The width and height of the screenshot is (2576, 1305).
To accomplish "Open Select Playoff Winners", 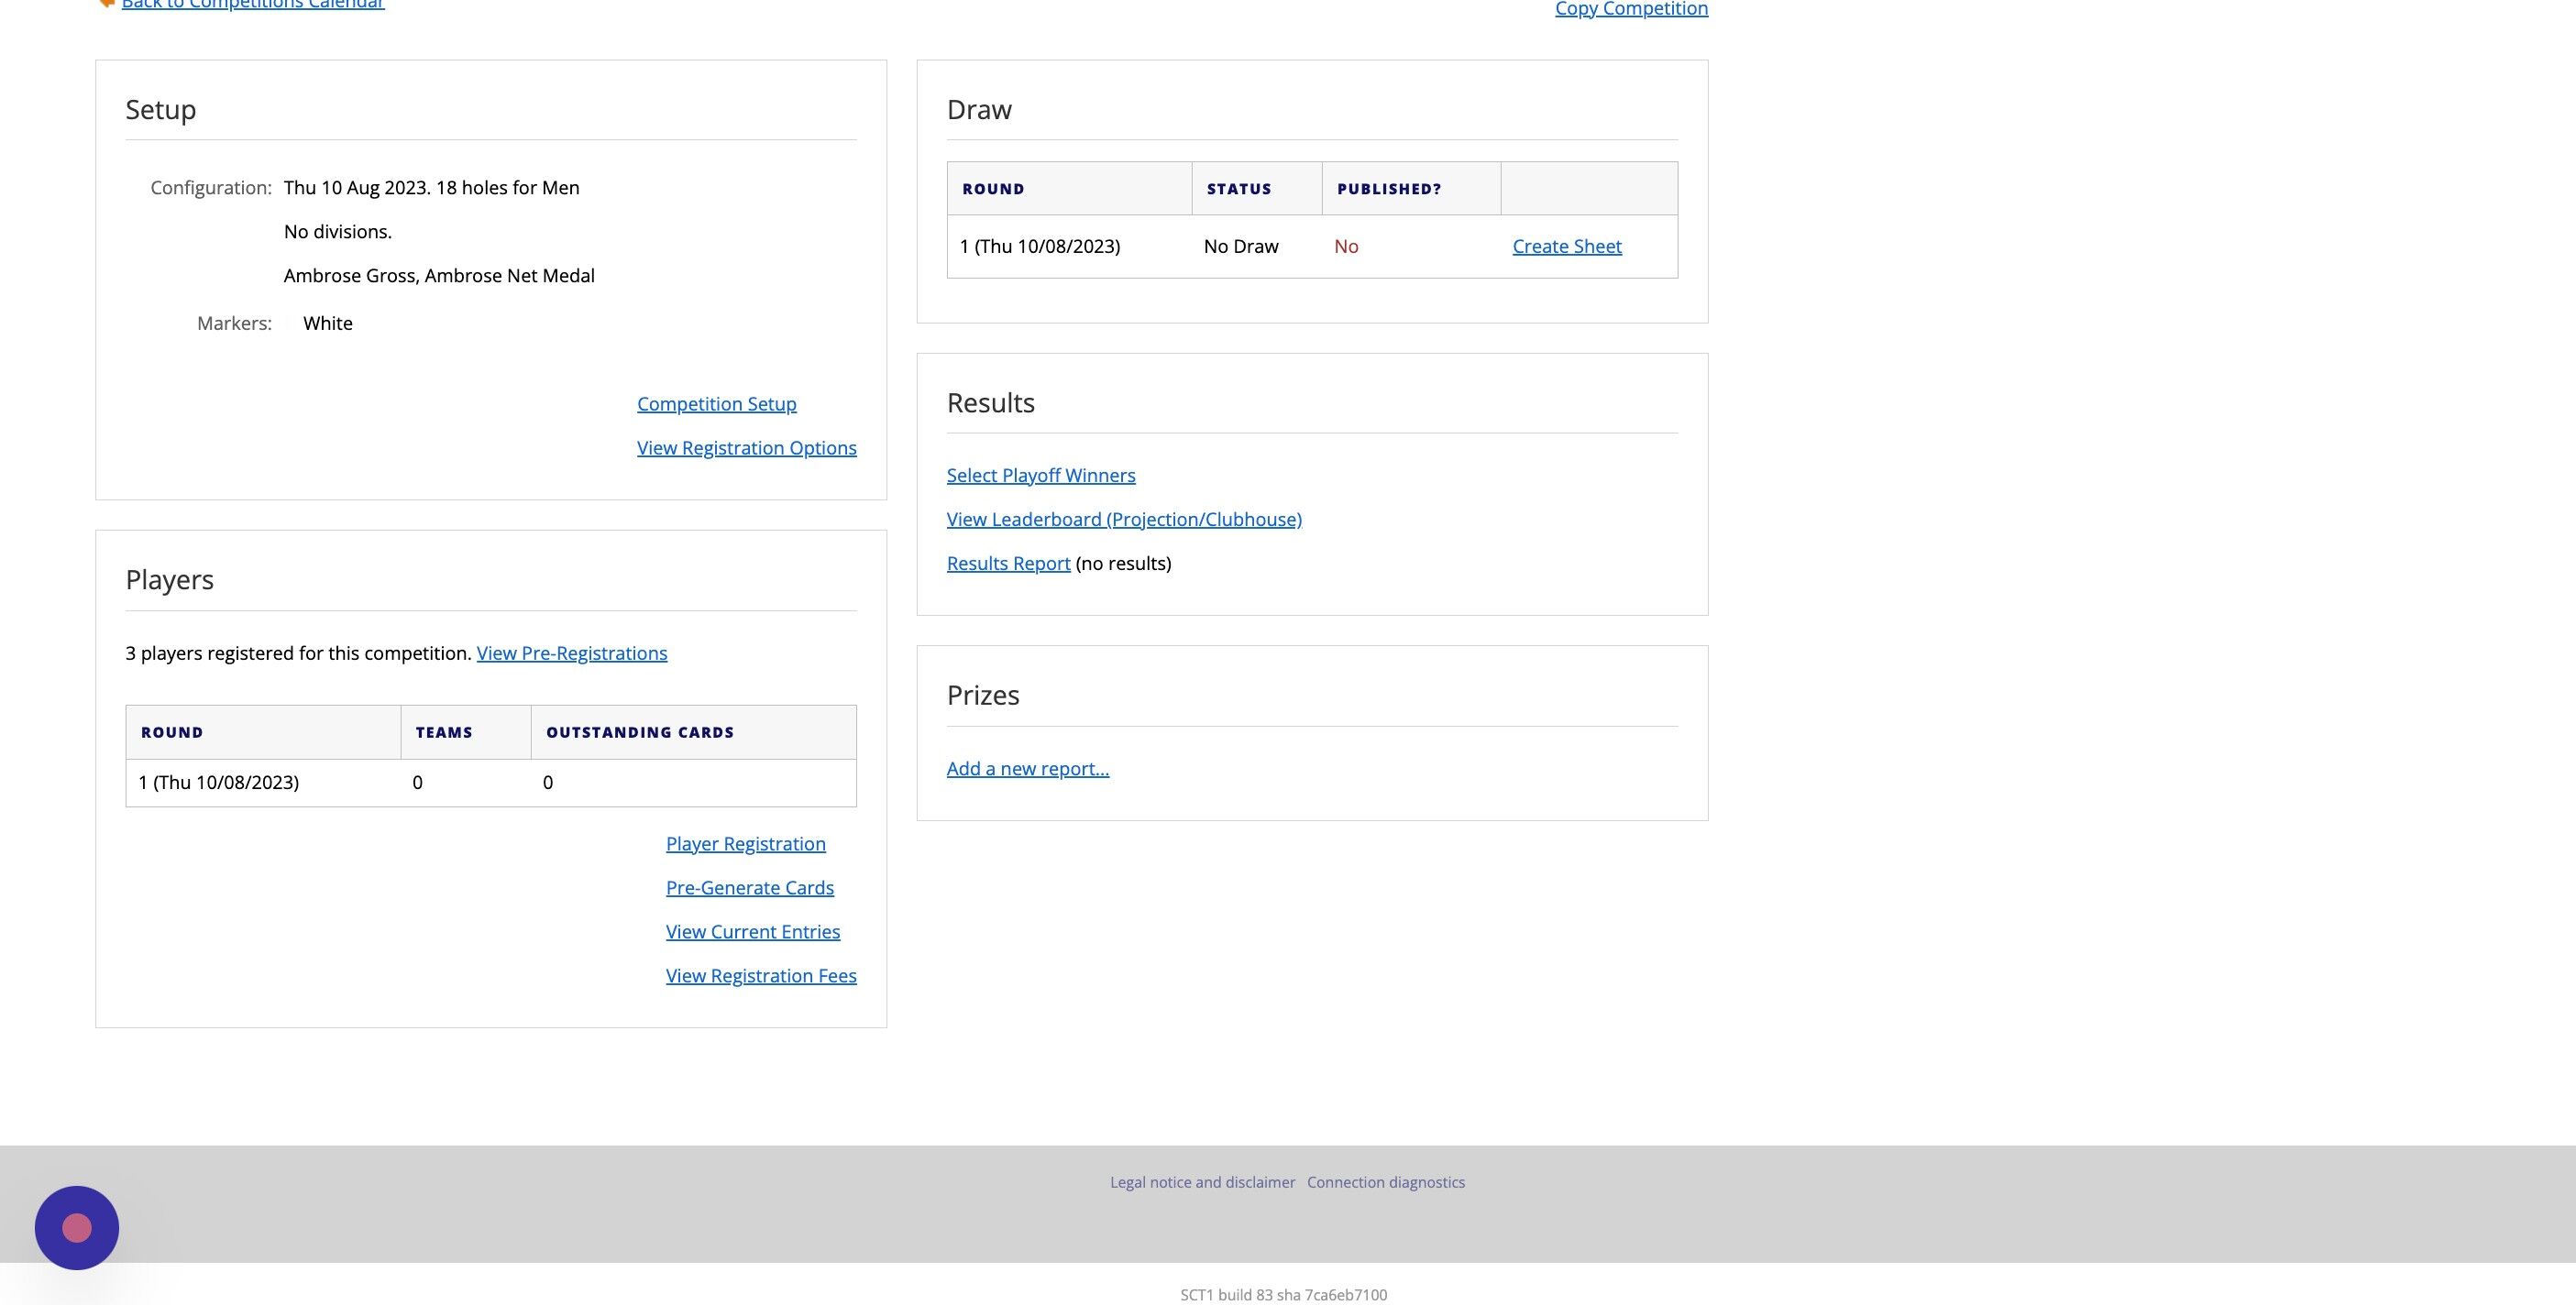I will pos(1040,476).
